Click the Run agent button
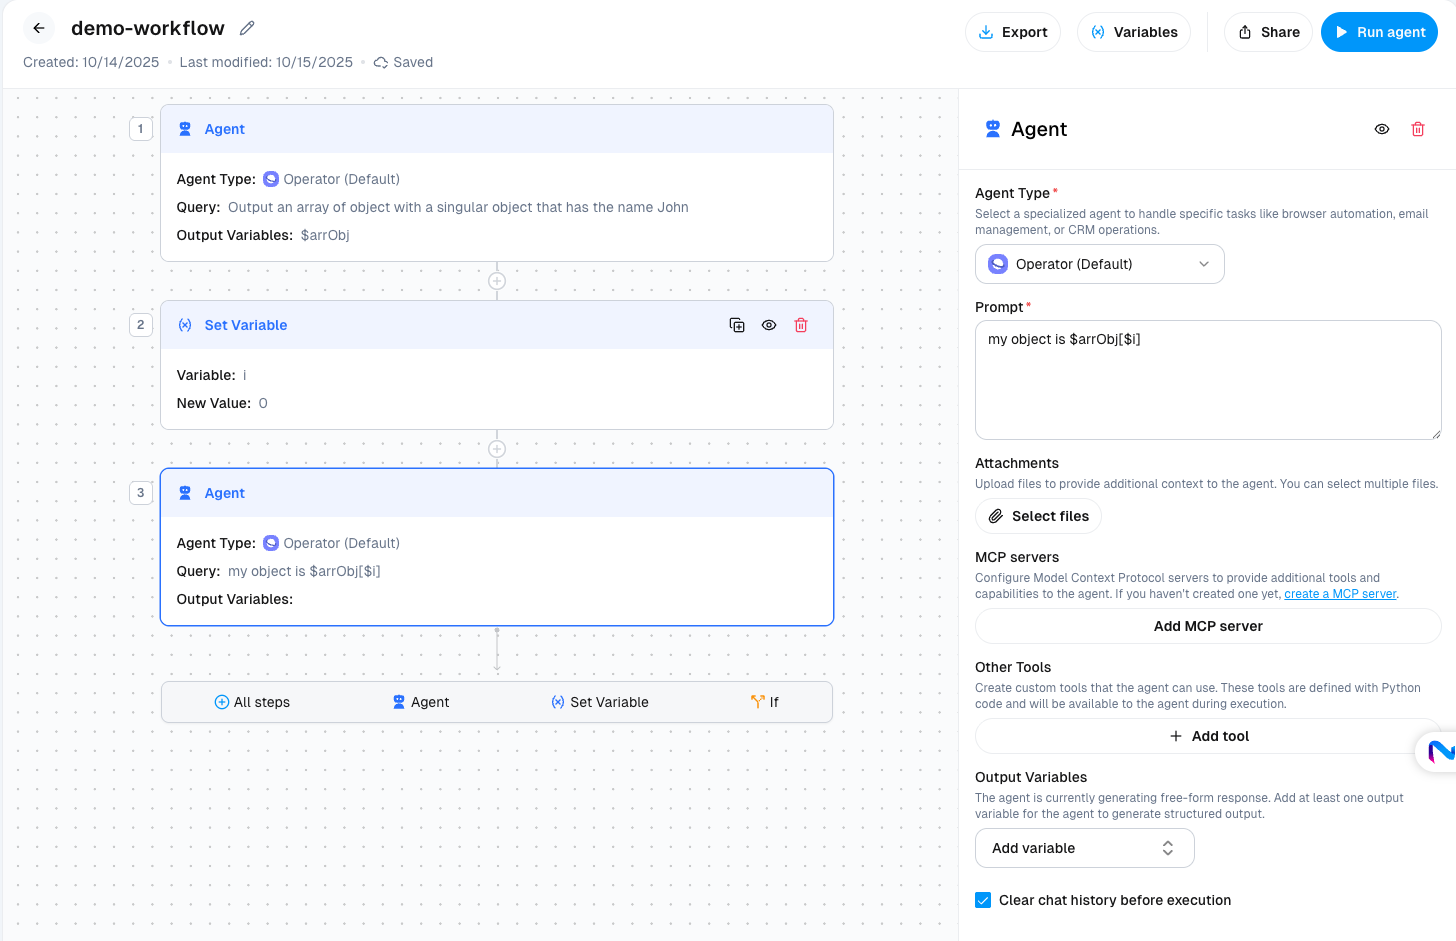The height and width of the screenshot is (941, 1456). tap(1379, 32)
